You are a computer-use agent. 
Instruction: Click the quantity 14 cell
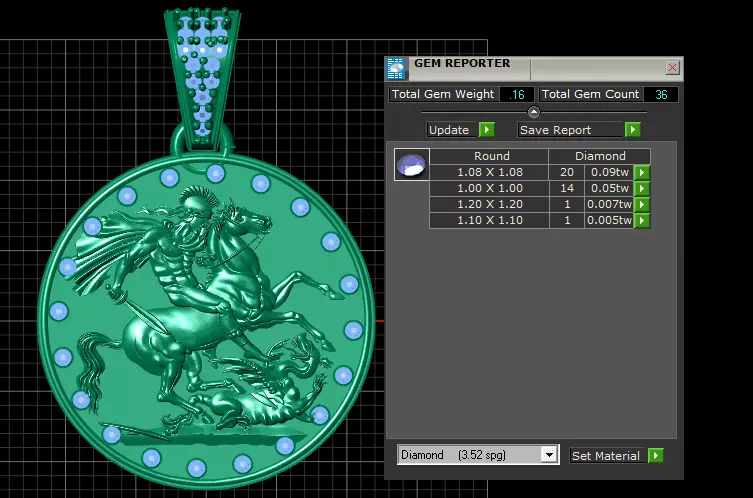(567, 188)
